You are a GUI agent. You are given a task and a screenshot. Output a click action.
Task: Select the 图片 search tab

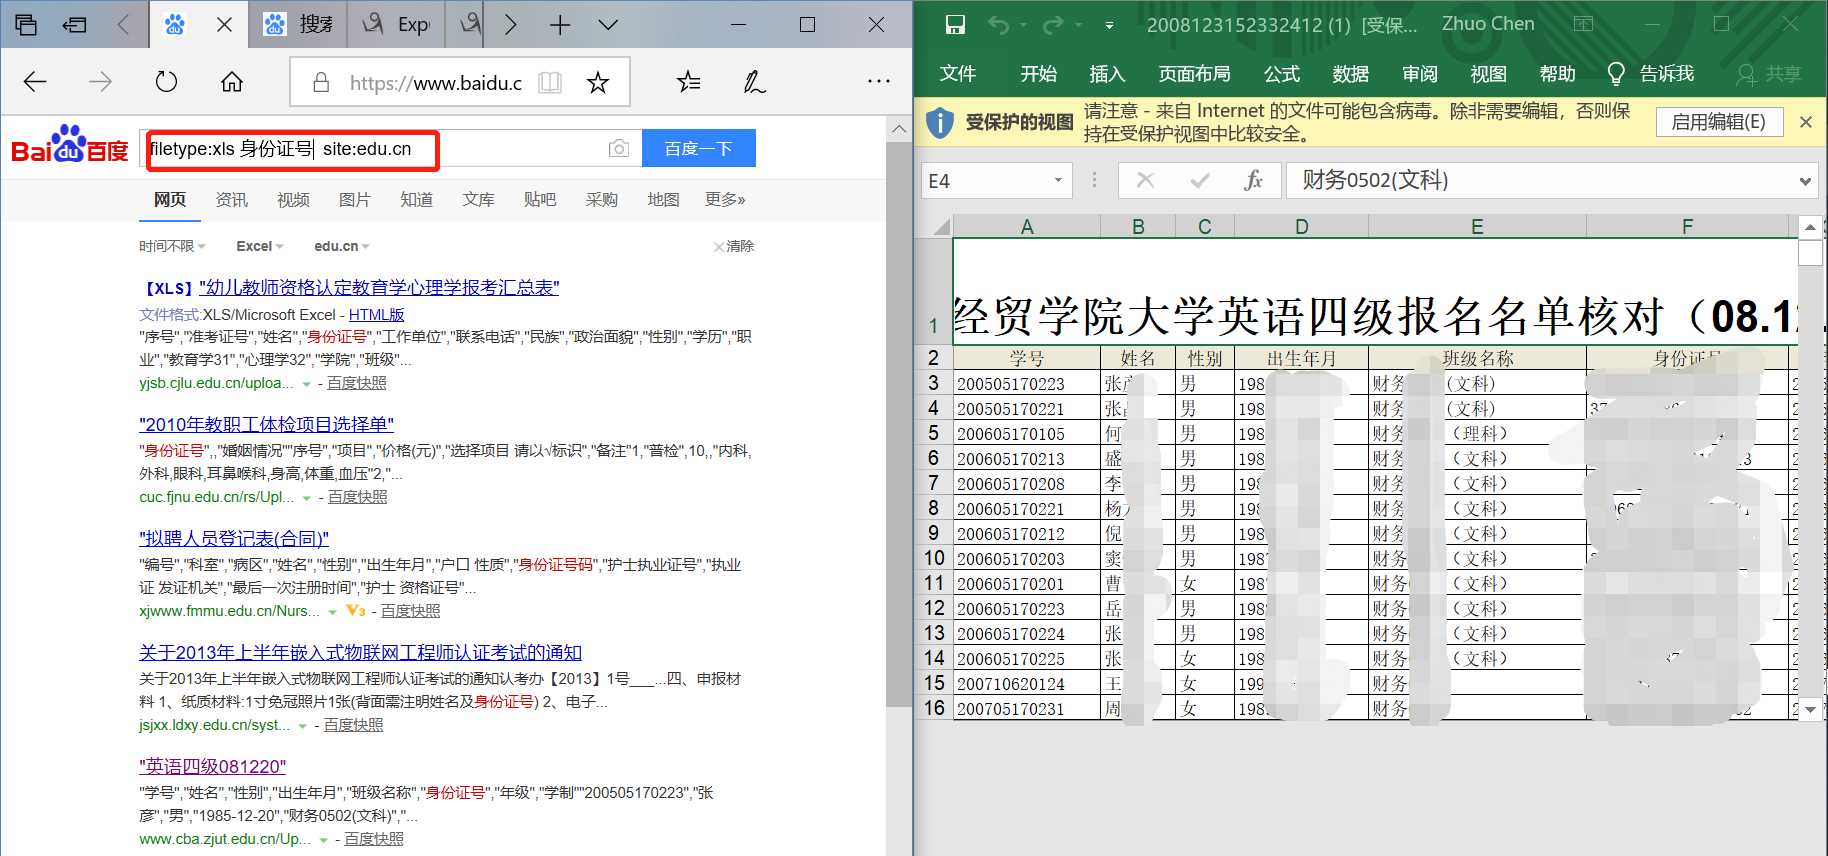355,200
